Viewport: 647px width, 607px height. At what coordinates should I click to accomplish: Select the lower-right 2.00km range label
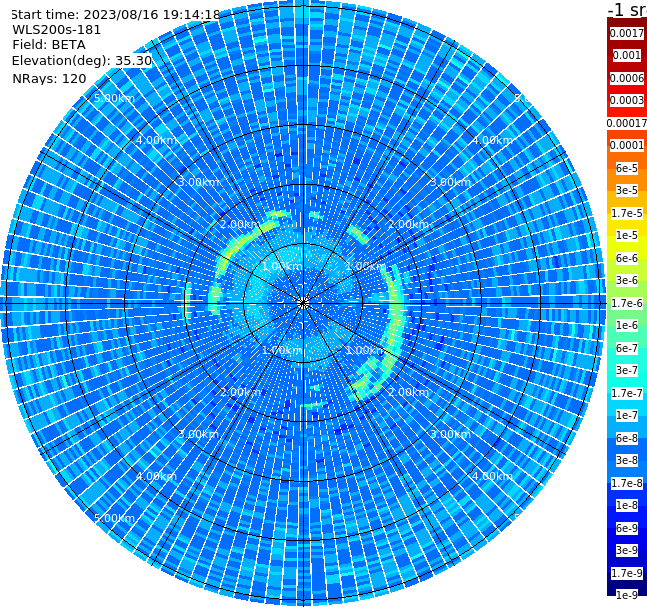tap(409, 392)
